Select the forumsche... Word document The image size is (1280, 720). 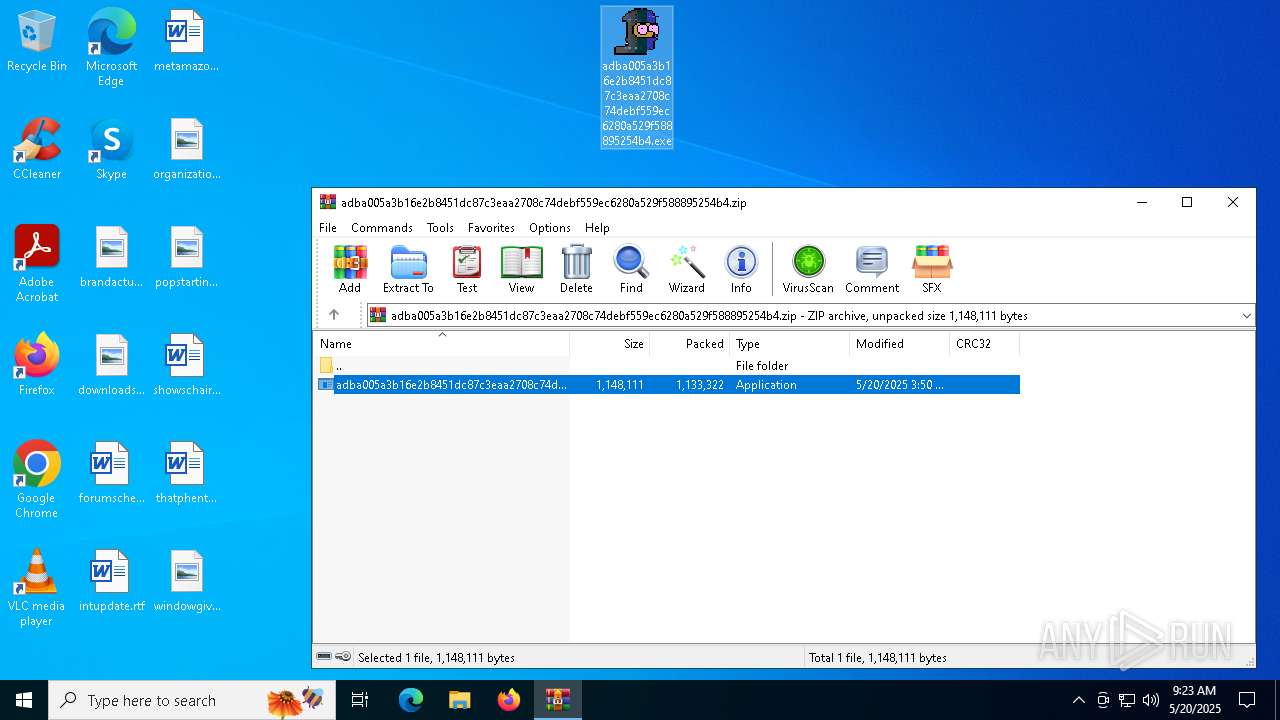point(111,473)
